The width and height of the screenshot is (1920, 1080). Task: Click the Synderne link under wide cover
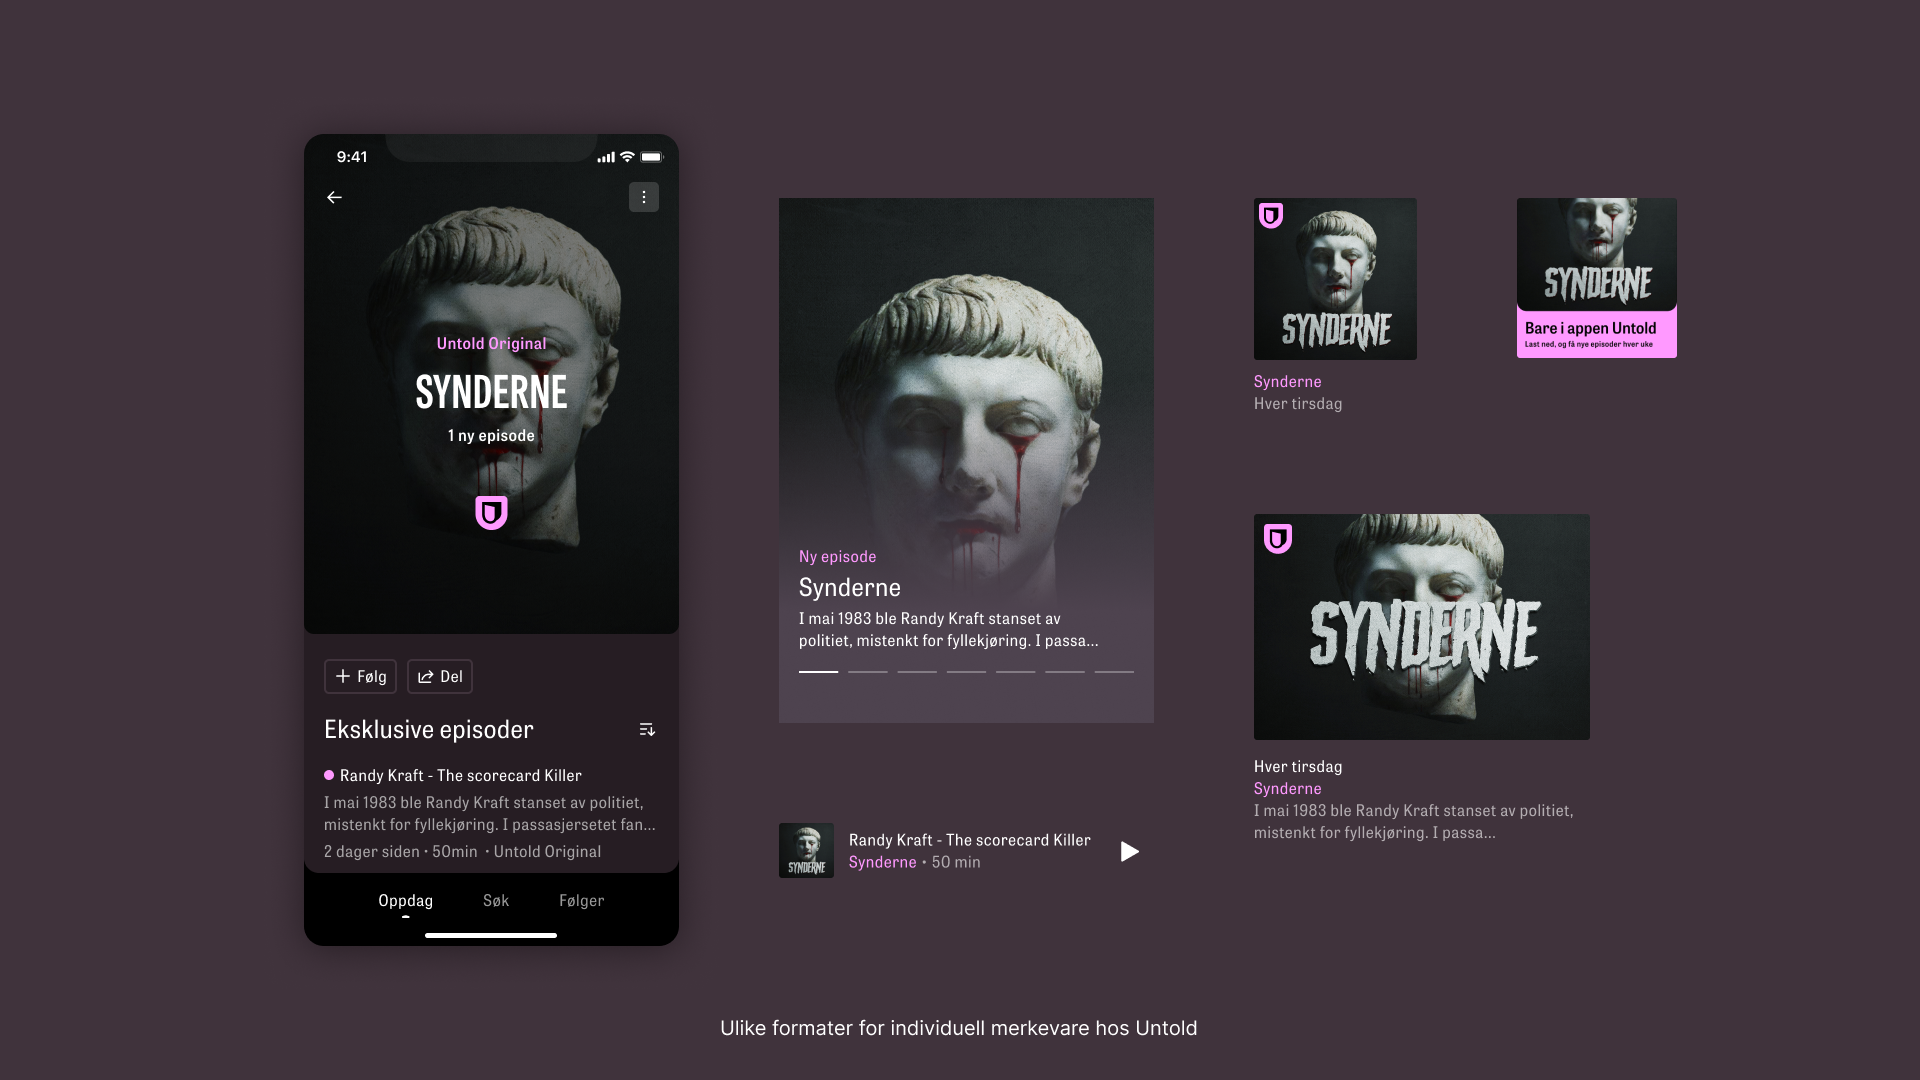(1287, 789)
